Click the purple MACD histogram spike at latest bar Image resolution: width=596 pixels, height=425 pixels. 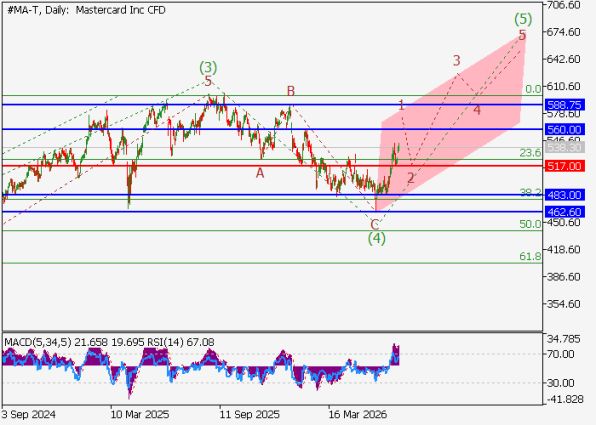coord(395,354)
